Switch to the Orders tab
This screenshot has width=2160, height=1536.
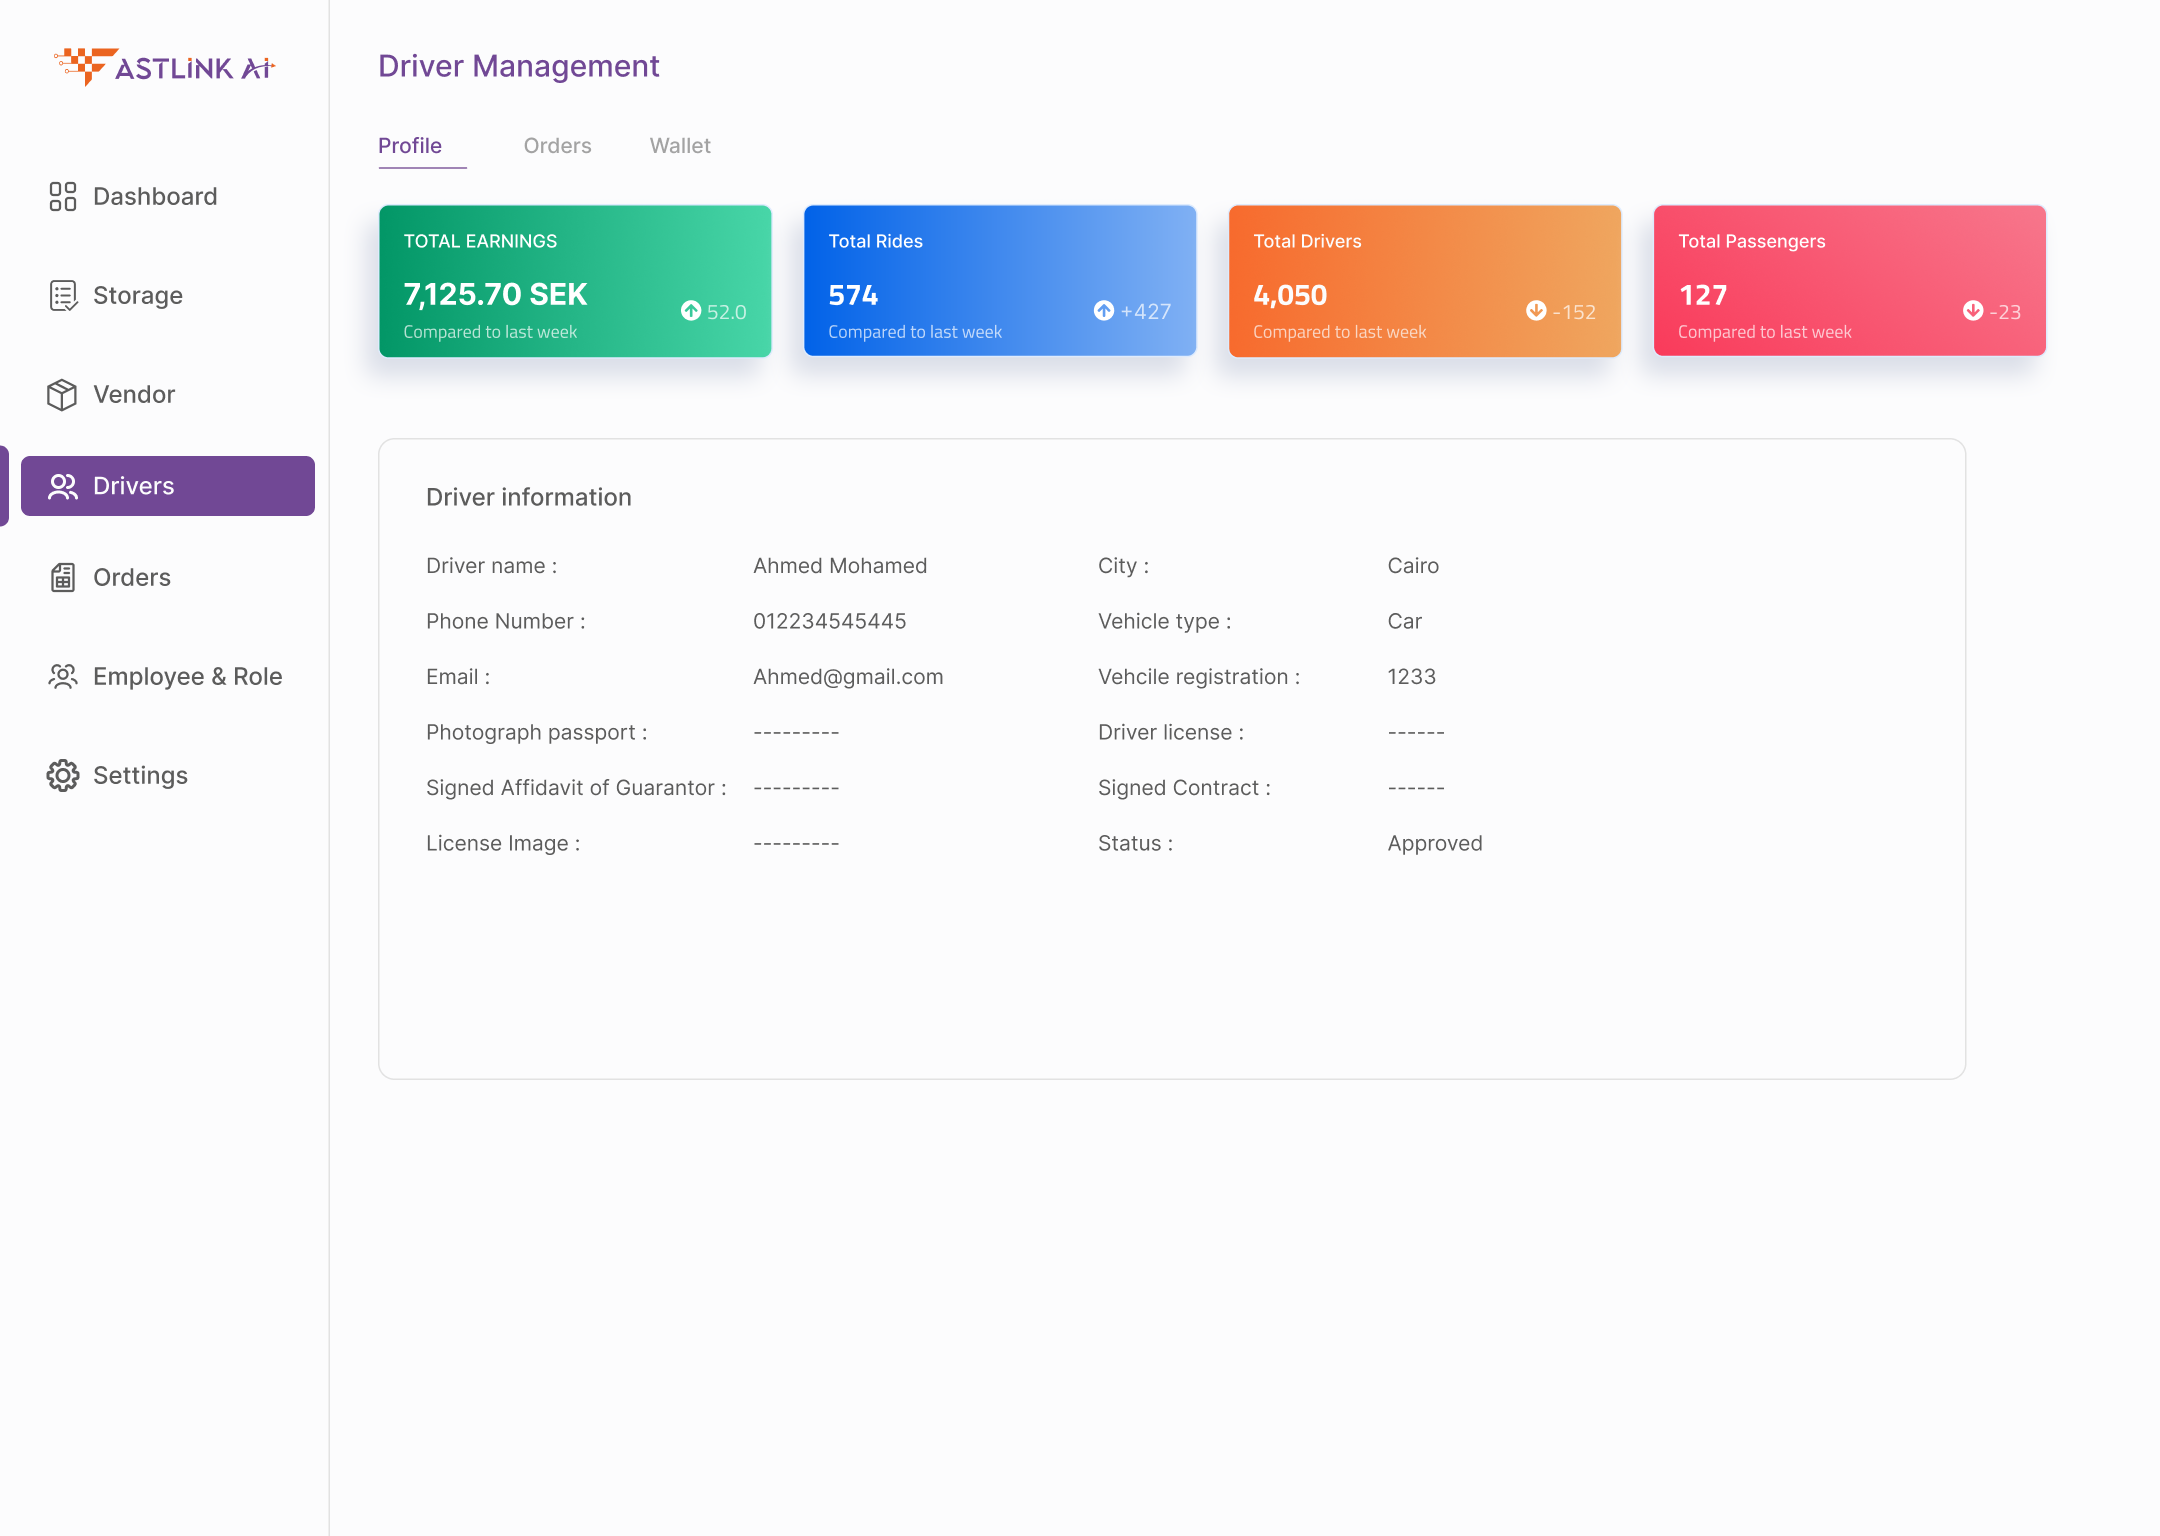(x=557, y=146)
